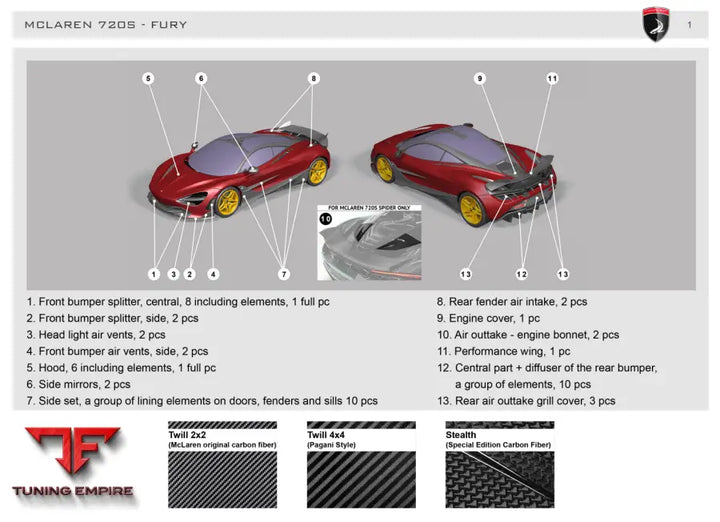Open the 720S Spider only inset image
The height and width of the screenshot is (522, 720).
coord(369,243)
